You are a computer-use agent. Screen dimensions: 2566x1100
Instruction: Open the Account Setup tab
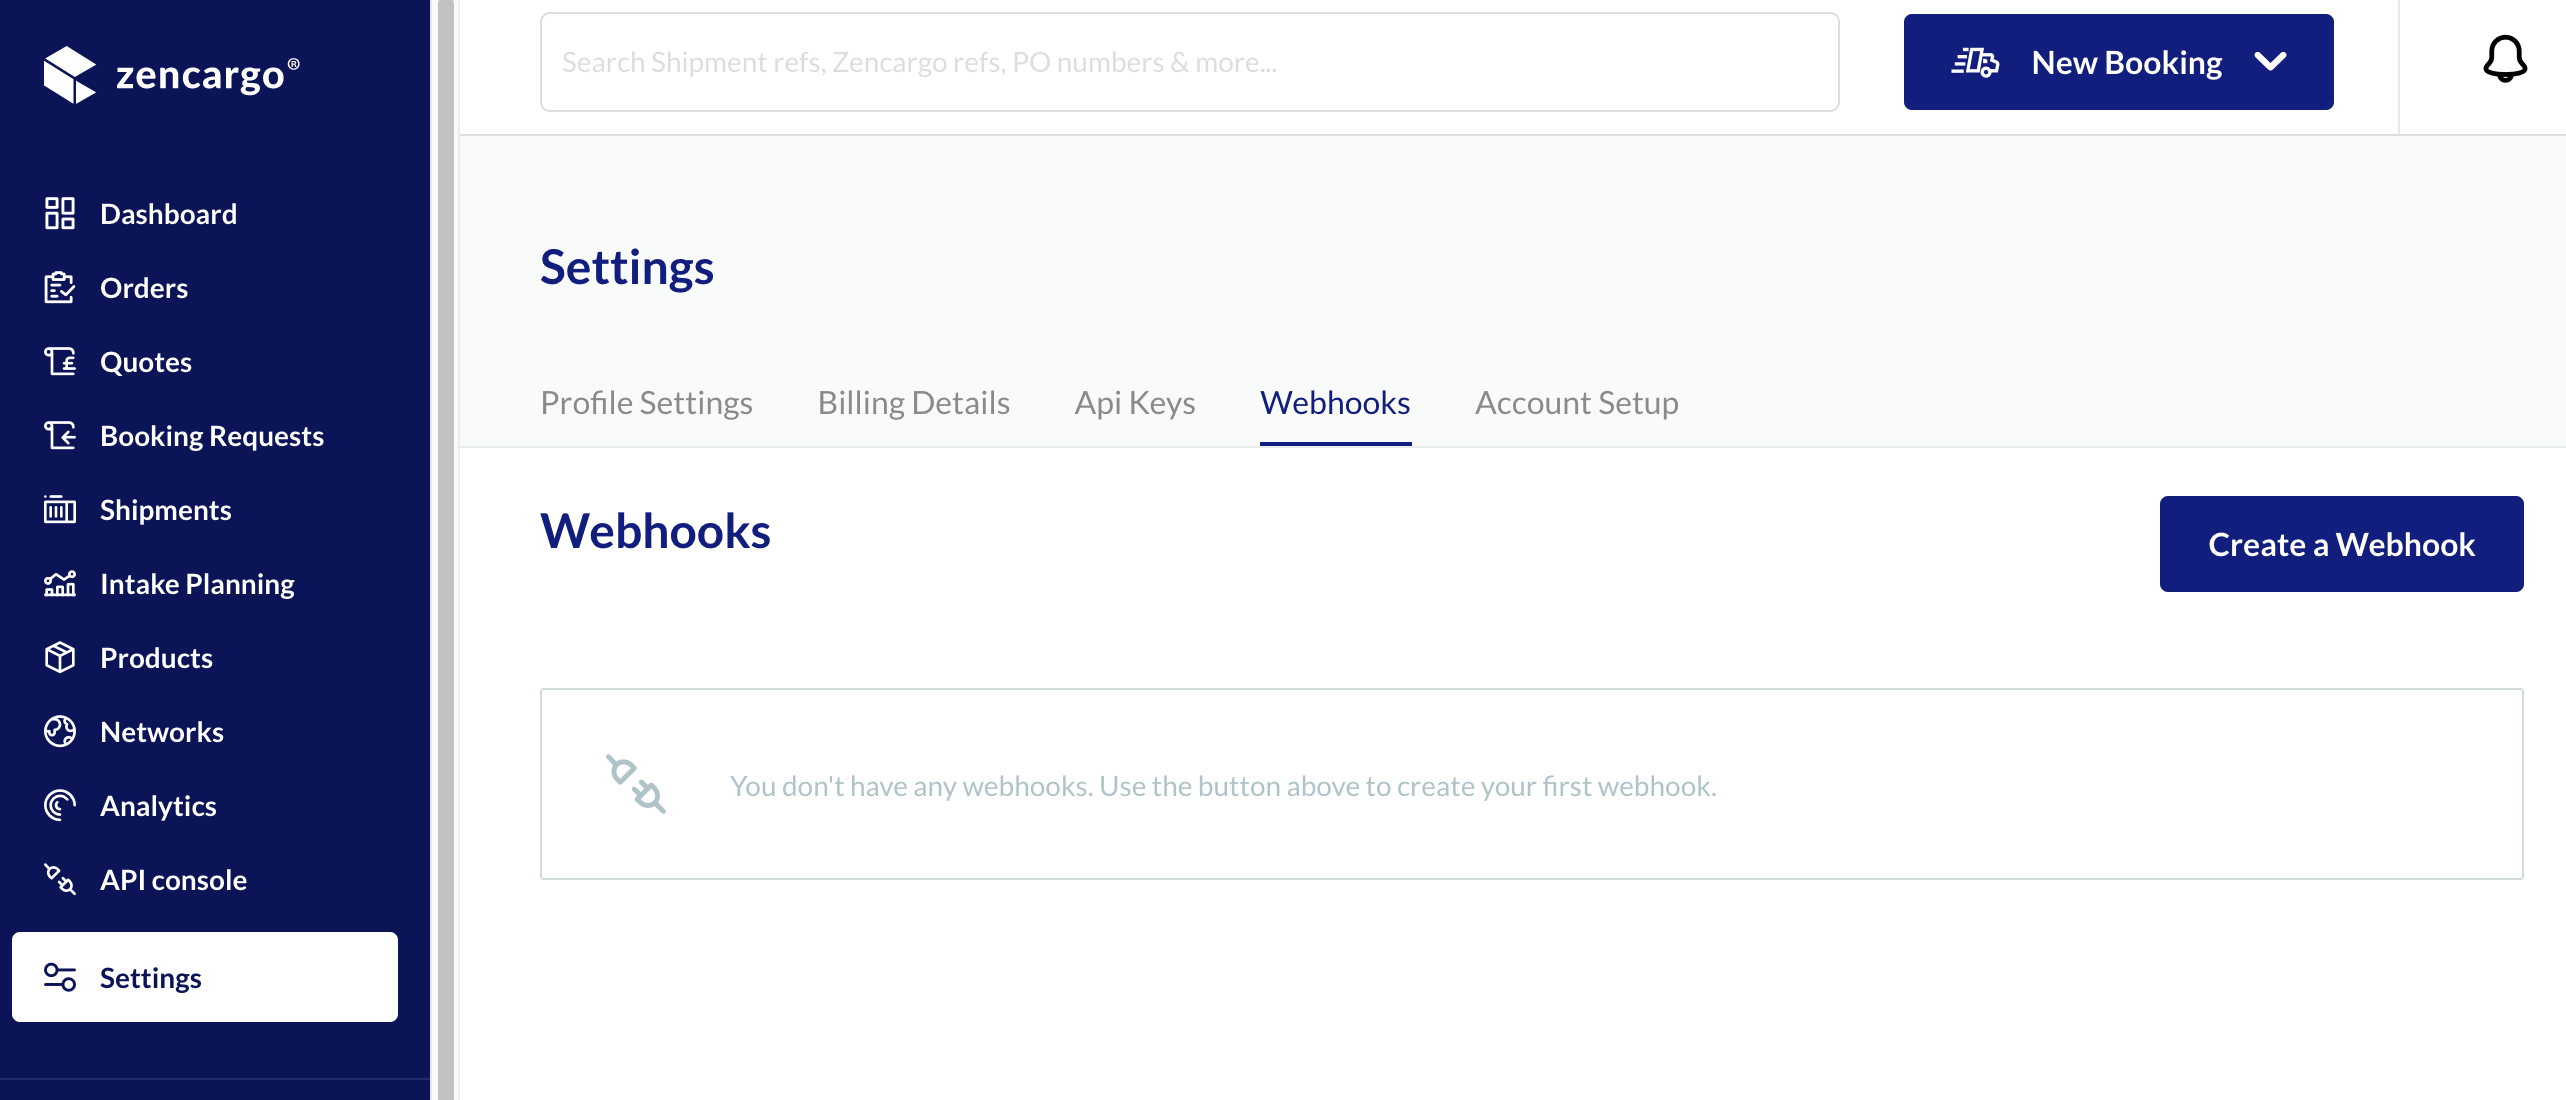1576,402
